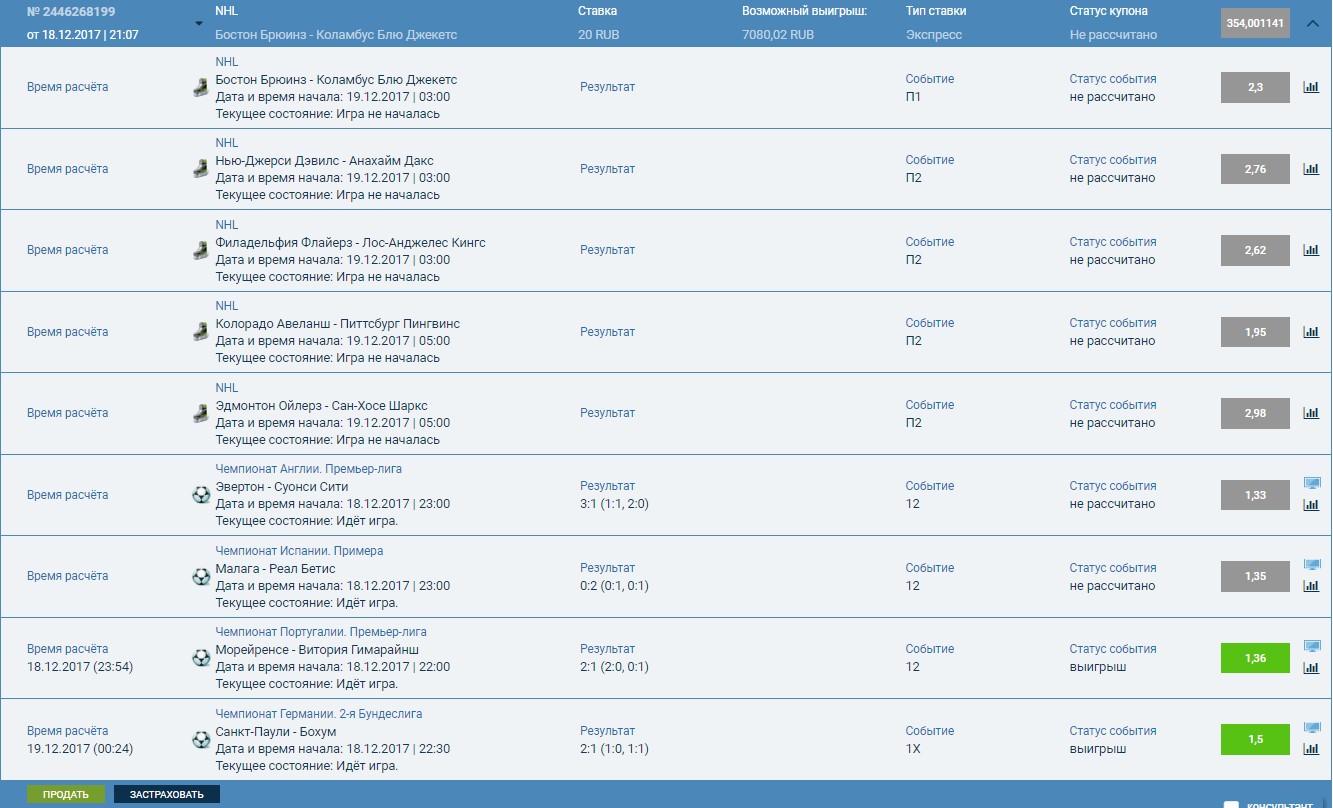The width and height of the screenshot is (1333, 808).
Task: Click the 2,3 odds box
Action: pyautogui.click(x=1255, y=88)
